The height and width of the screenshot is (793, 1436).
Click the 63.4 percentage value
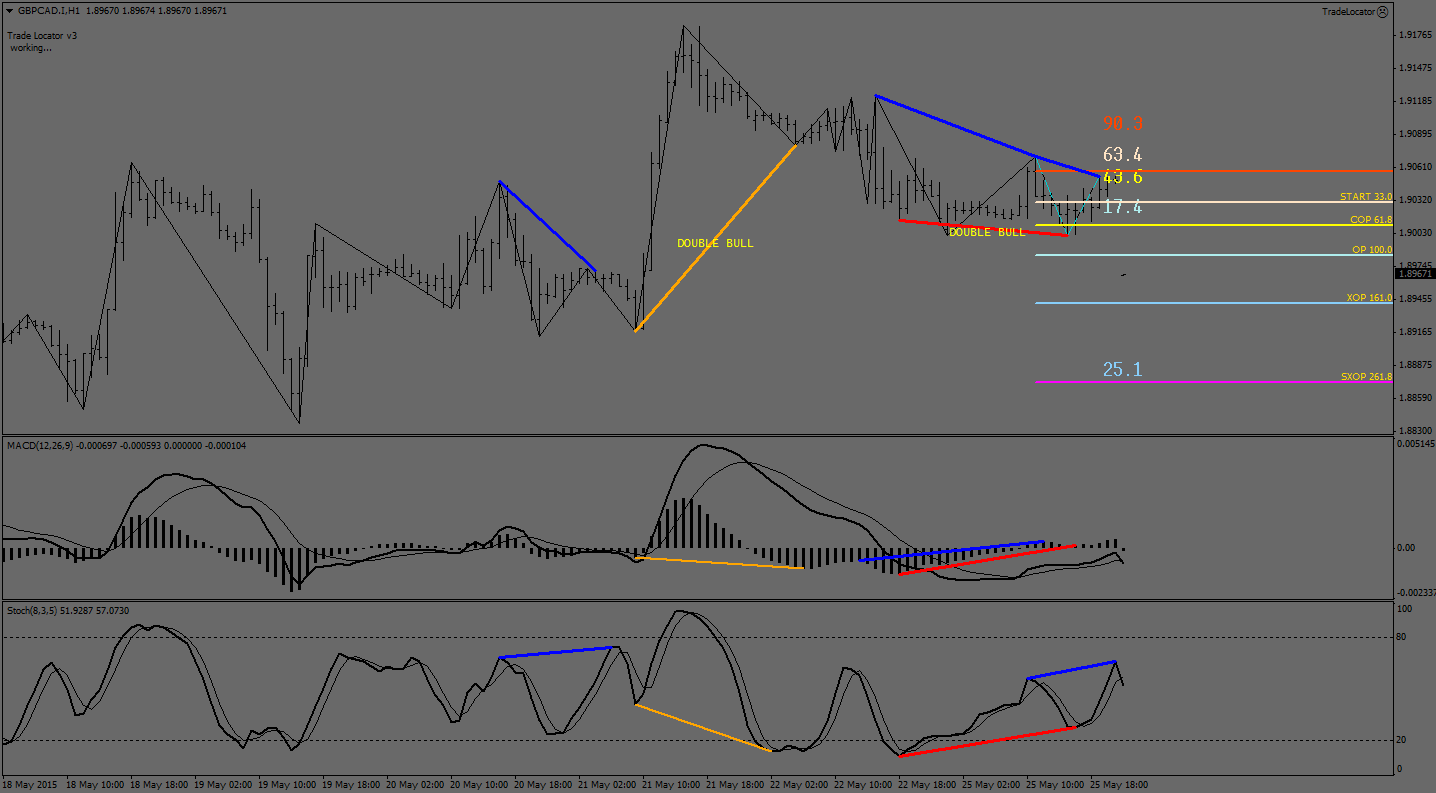coord(1122,155)
